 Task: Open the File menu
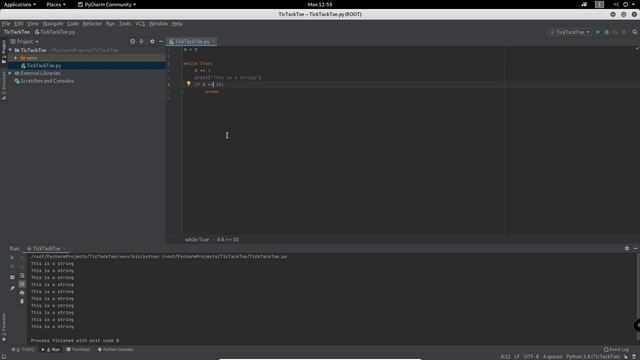6,24
